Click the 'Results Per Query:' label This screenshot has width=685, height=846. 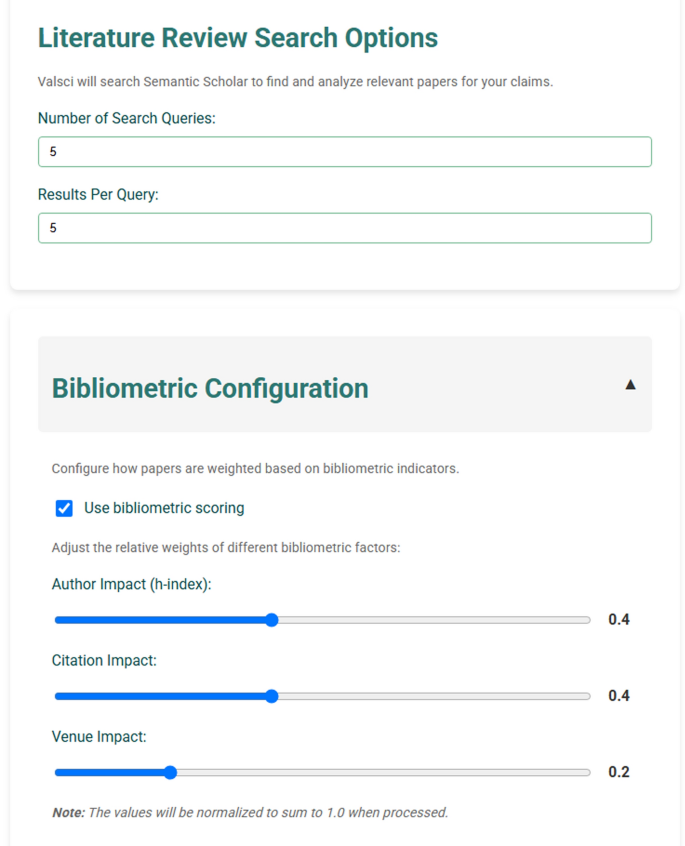coord(98,194)
